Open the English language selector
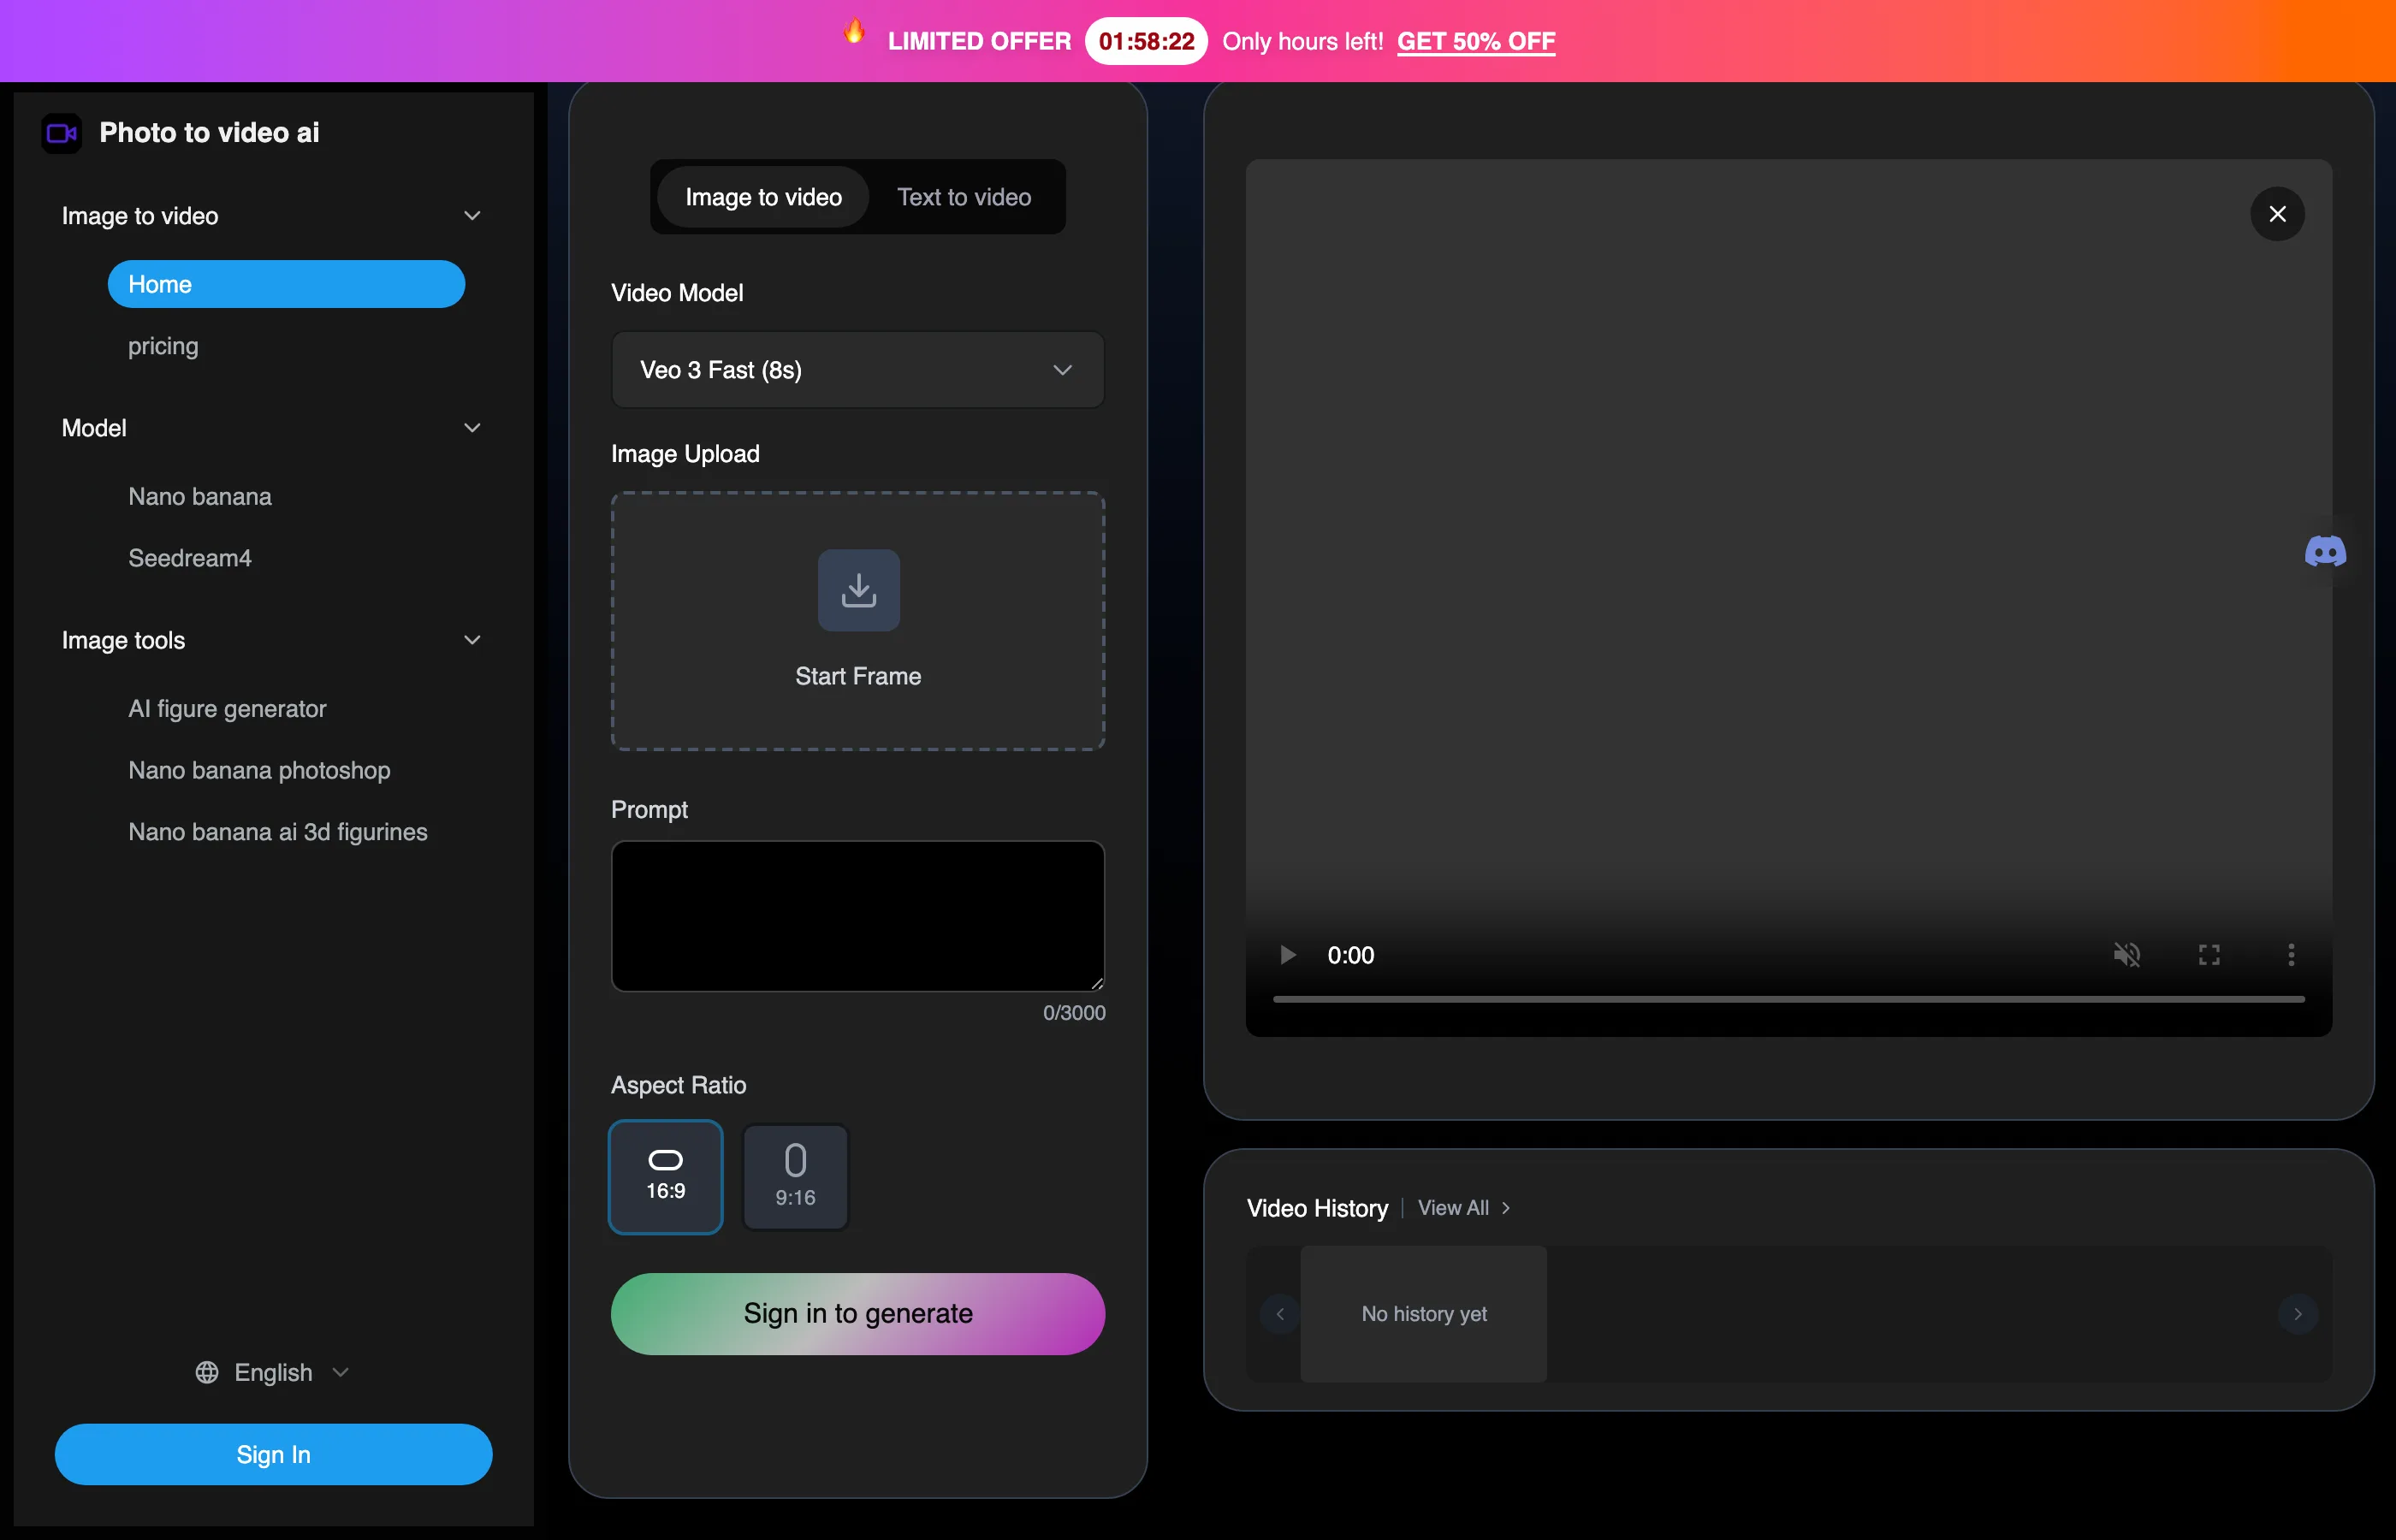Viewport: 2396px width, 1540px height. coord(271,1372)
